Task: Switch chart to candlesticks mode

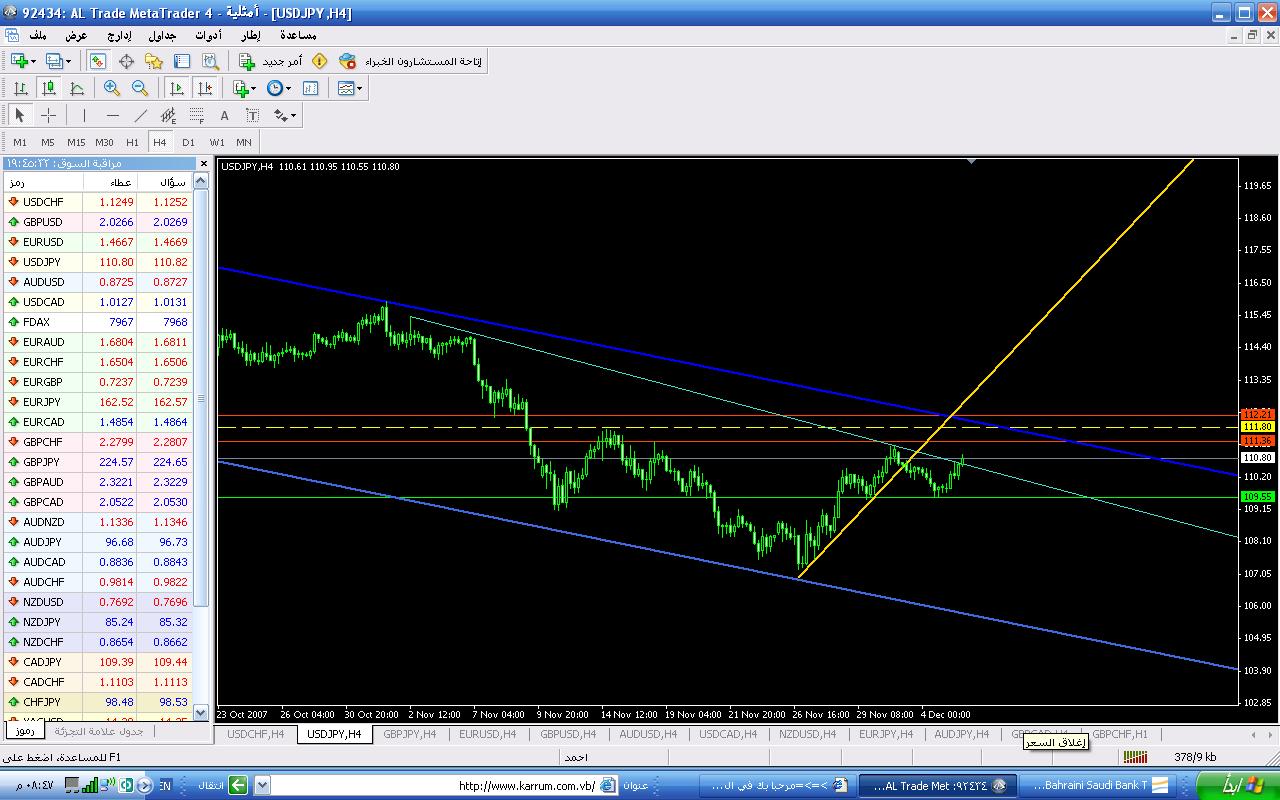Action: coord(48,88)
